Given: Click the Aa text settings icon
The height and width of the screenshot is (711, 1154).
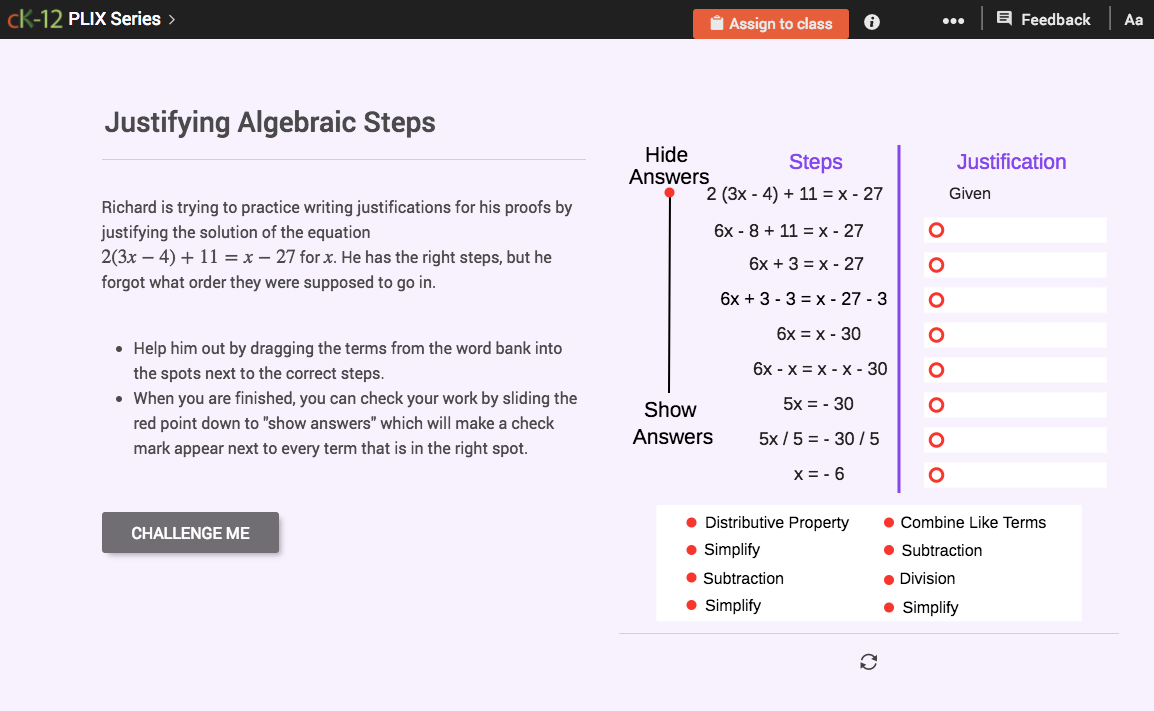Looking at the screenshot, I should coord(1133,19).
